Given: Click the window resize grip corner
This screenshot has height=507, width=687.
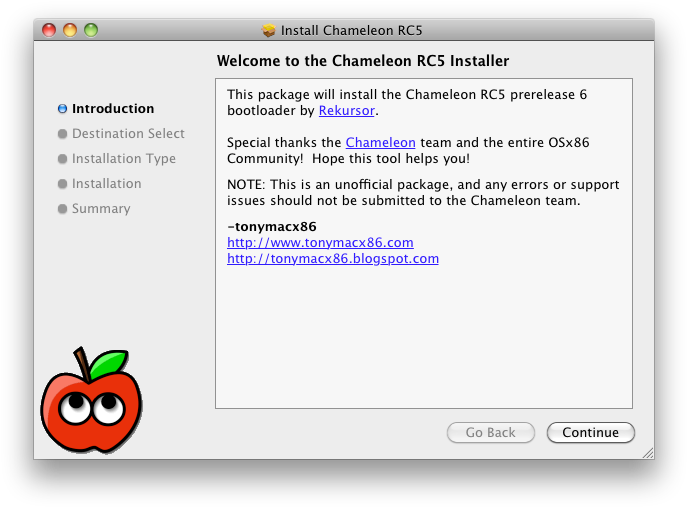Looking at the screenshot, I should [x=648, y=453].
